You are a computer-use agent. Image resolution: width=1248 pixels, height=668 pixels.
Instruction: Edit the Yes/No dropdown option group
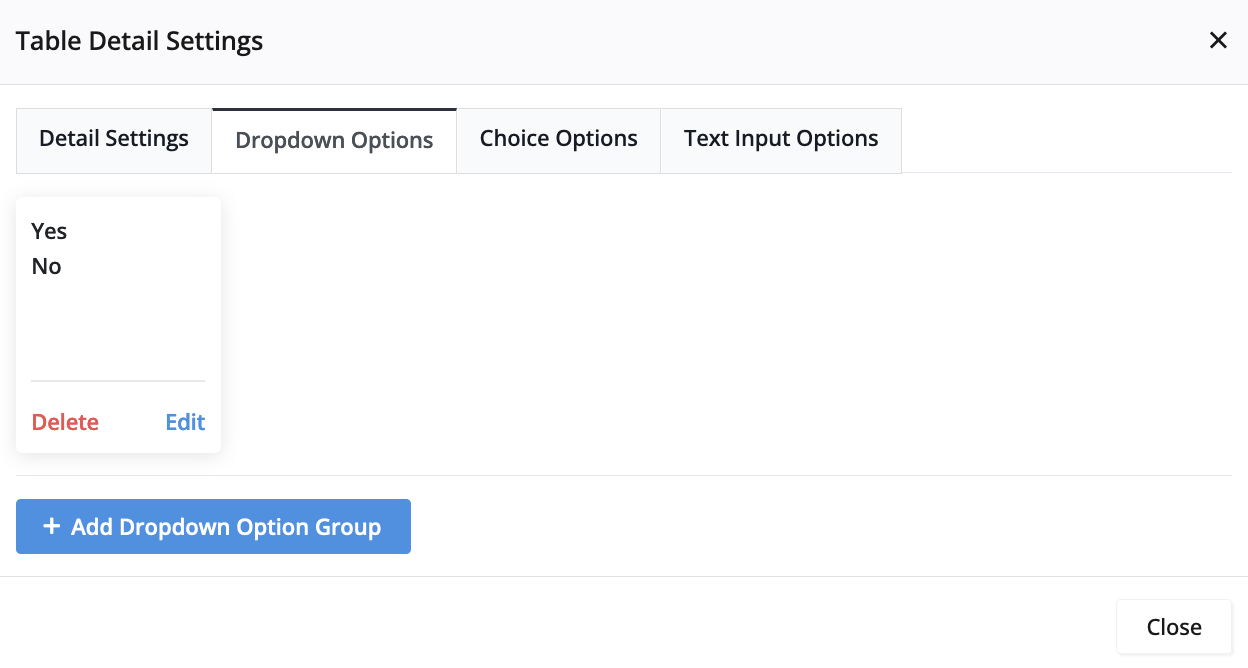tap(185, 422)
